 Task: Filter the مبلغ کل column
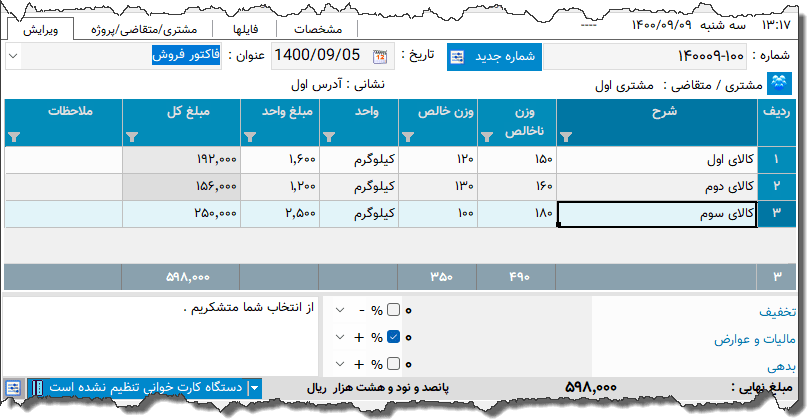(x=132, y=137)
